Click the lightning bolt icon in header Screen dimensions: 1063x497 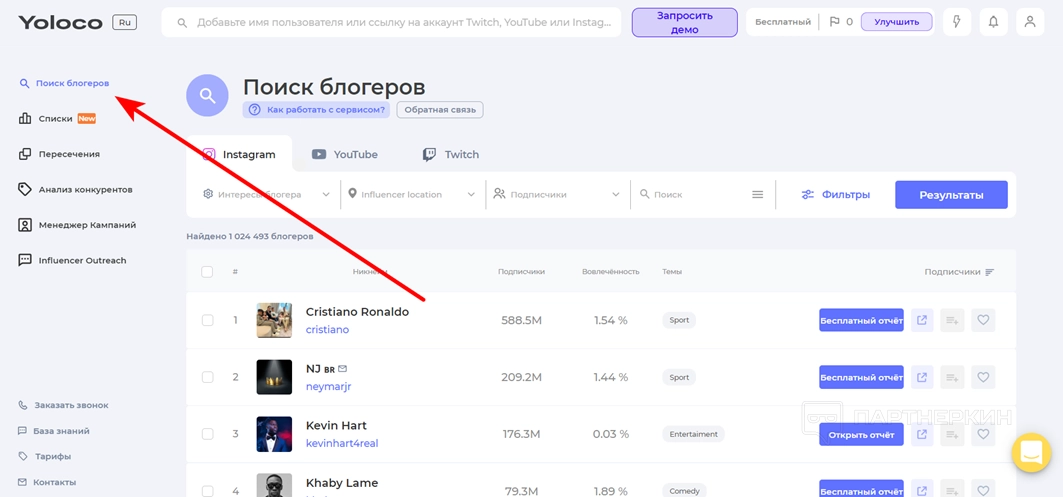tap(957, 22)
